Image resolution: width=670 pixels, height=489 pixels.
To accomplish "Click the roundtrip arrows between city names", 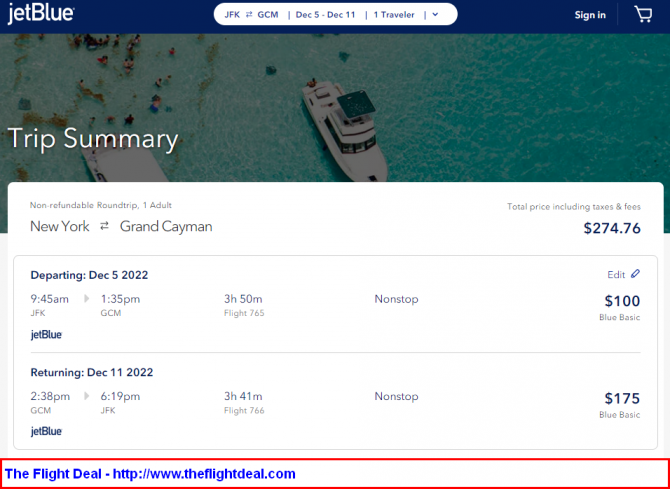I will point(105,226).
